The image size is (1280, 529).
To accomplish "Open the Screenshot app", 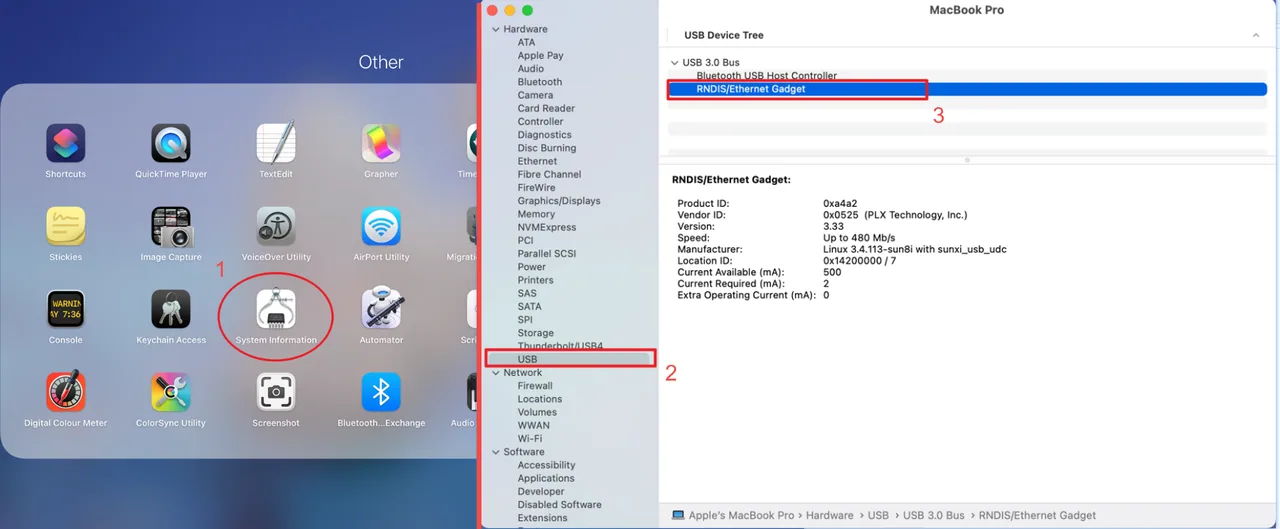I will [276, 392].
